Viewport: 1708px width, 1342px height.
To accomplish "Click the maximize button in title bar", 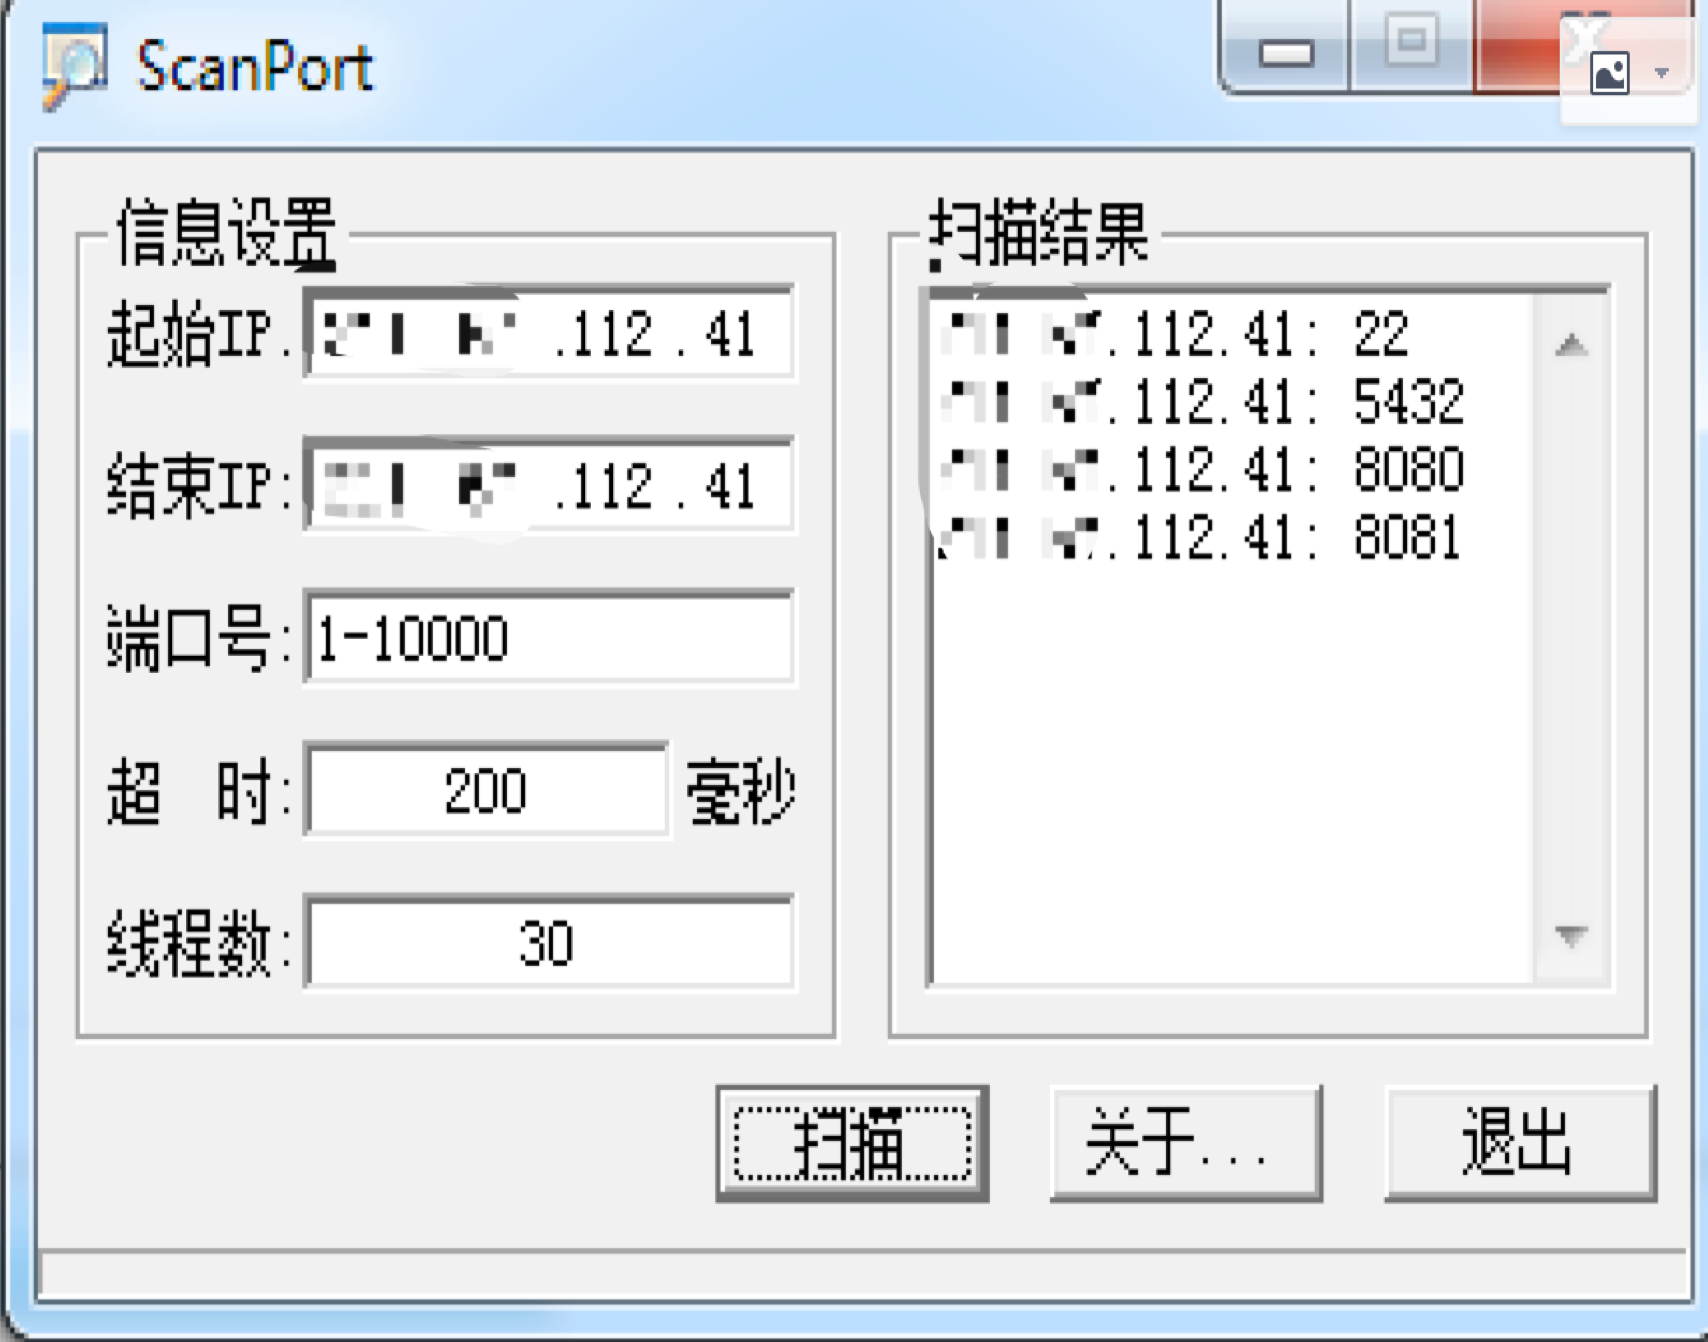I will 1411,42.
